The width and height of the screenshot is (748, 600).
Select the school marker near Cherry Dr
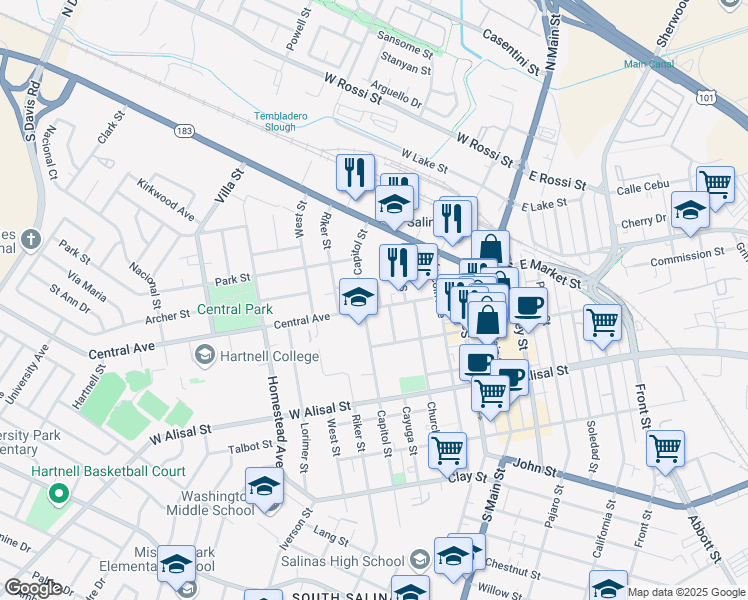(x=690, y=210)
